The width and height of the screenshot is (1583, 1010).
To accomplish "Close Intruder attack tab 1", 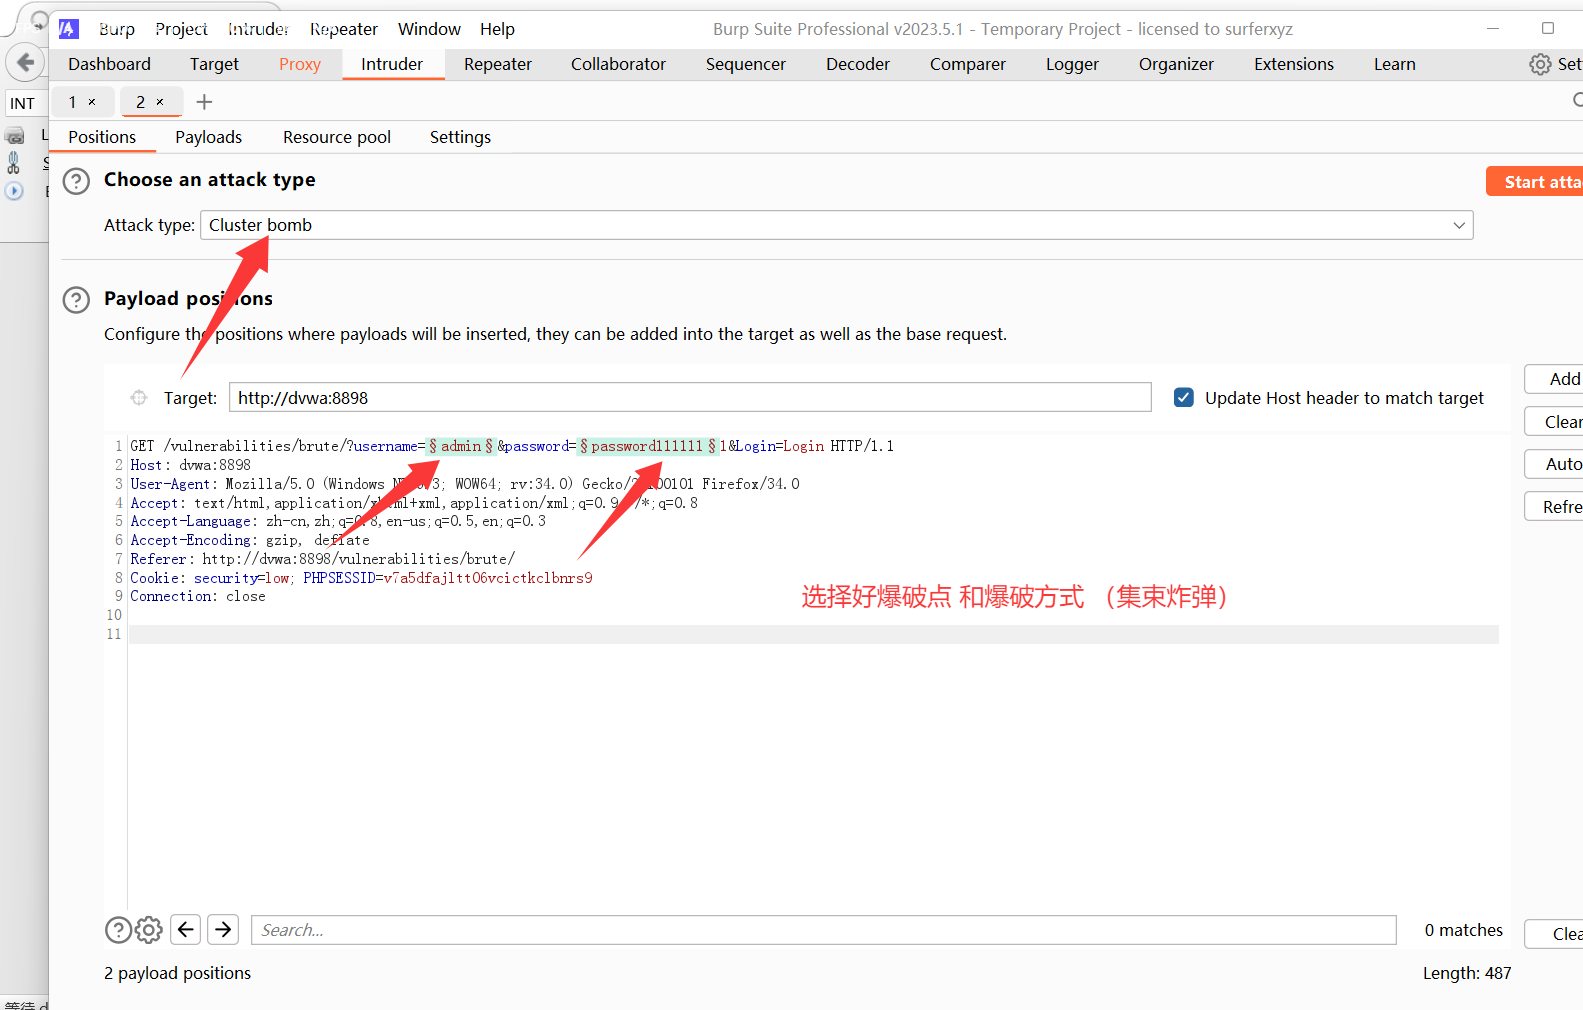I will tap(92, 102).
